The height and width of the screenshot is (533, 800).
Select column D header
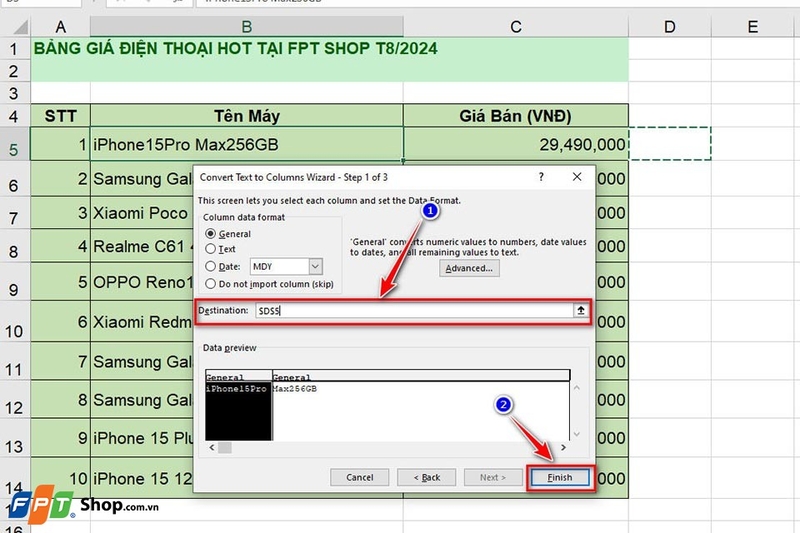click(x=670, y=27)
